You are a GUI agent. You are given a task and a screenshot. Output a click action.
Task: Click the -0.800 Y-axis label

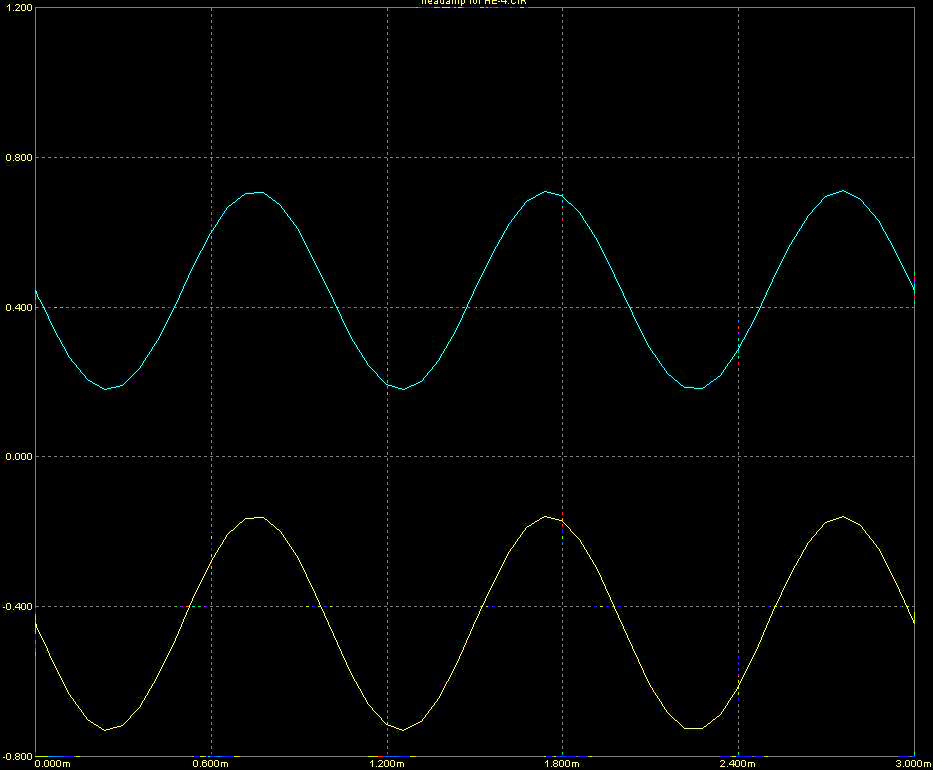pyautogui.click(x=17, y=756)
